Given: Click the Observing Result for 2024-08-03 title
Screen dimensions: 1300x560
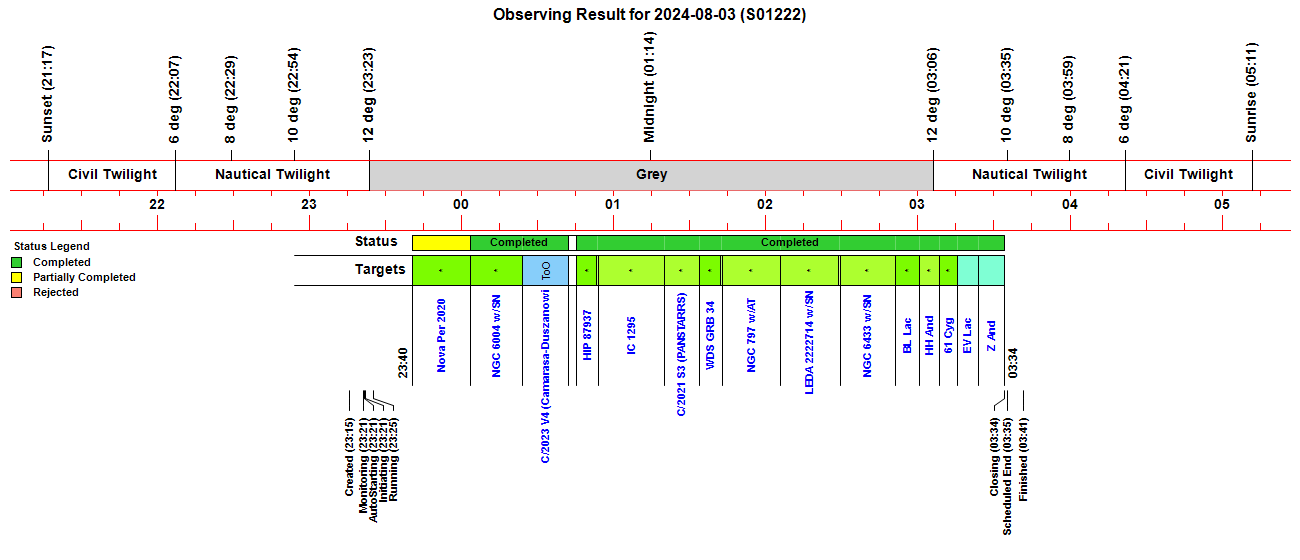Looking at the screenshot, I should [x=650, y=15].
